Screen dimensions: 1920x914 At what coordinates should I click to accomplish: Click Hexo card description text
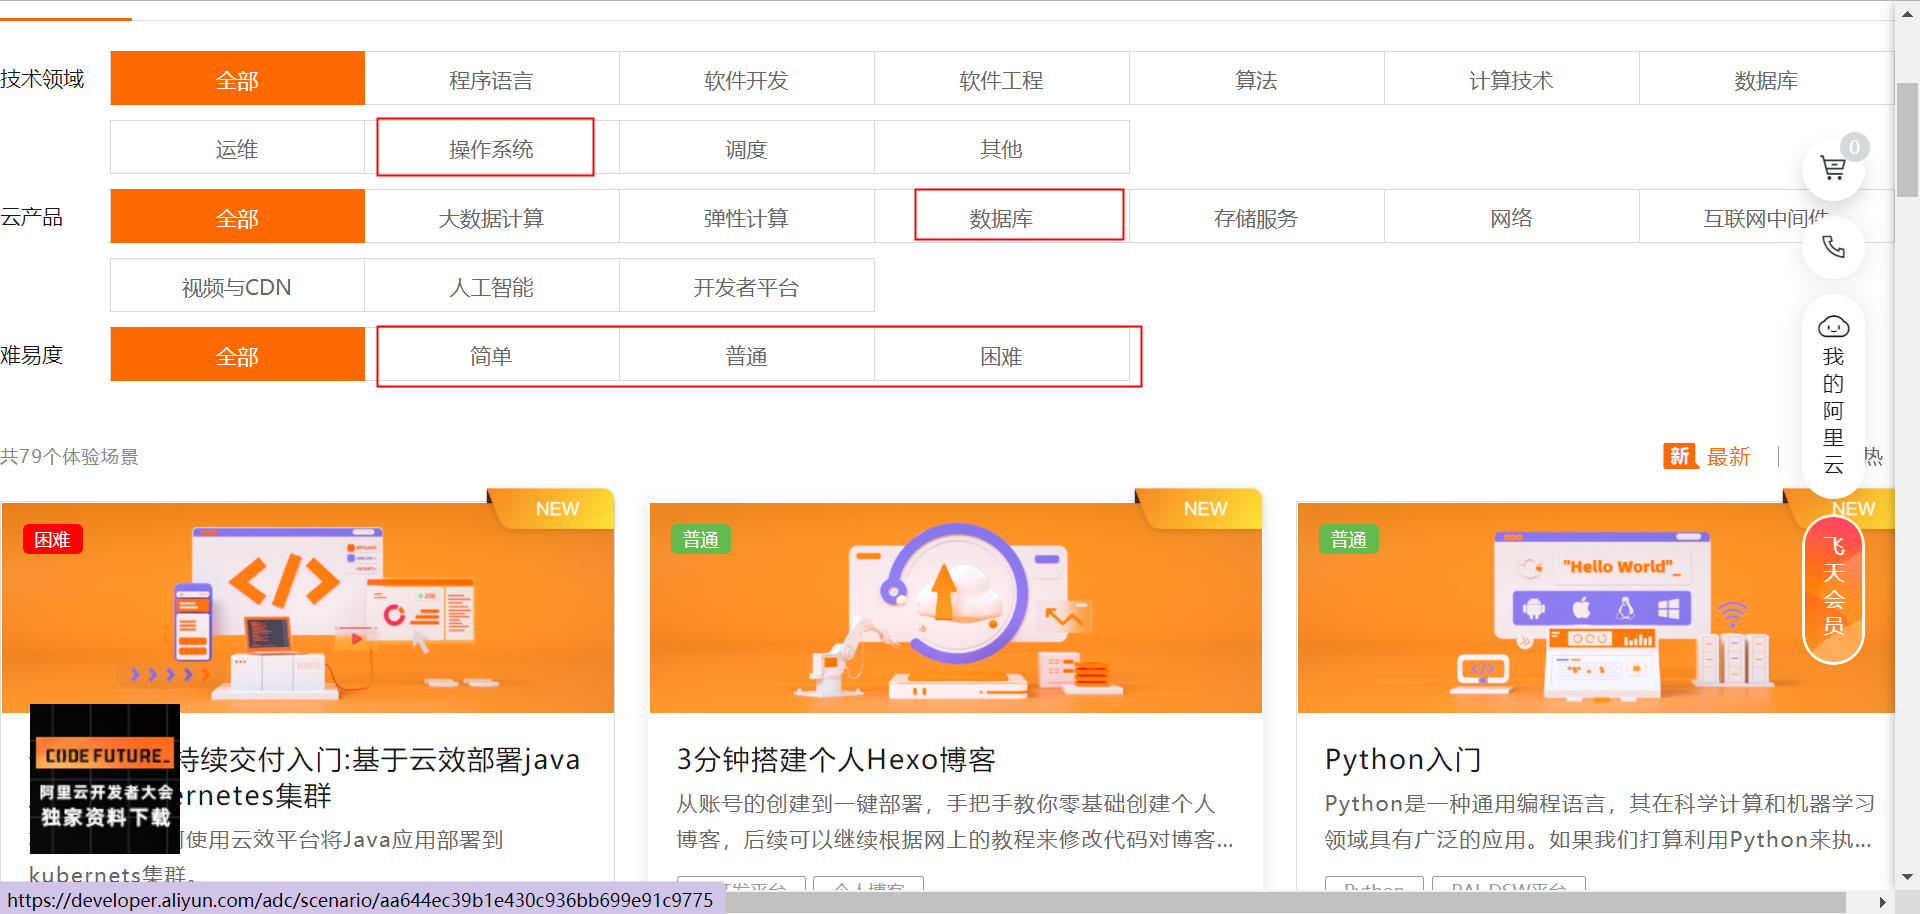[x=955, y=821]
